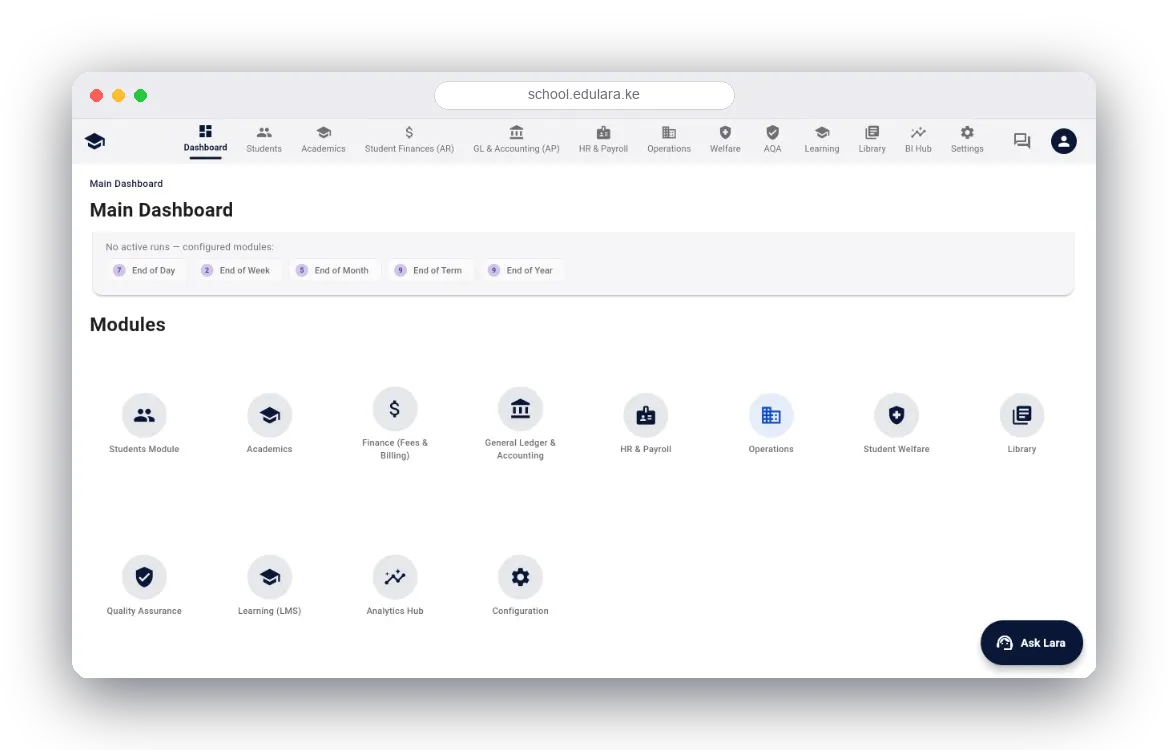1168x750 pixels.
Task: Open AQA in the top navigation
Action: tap(772, 139)
